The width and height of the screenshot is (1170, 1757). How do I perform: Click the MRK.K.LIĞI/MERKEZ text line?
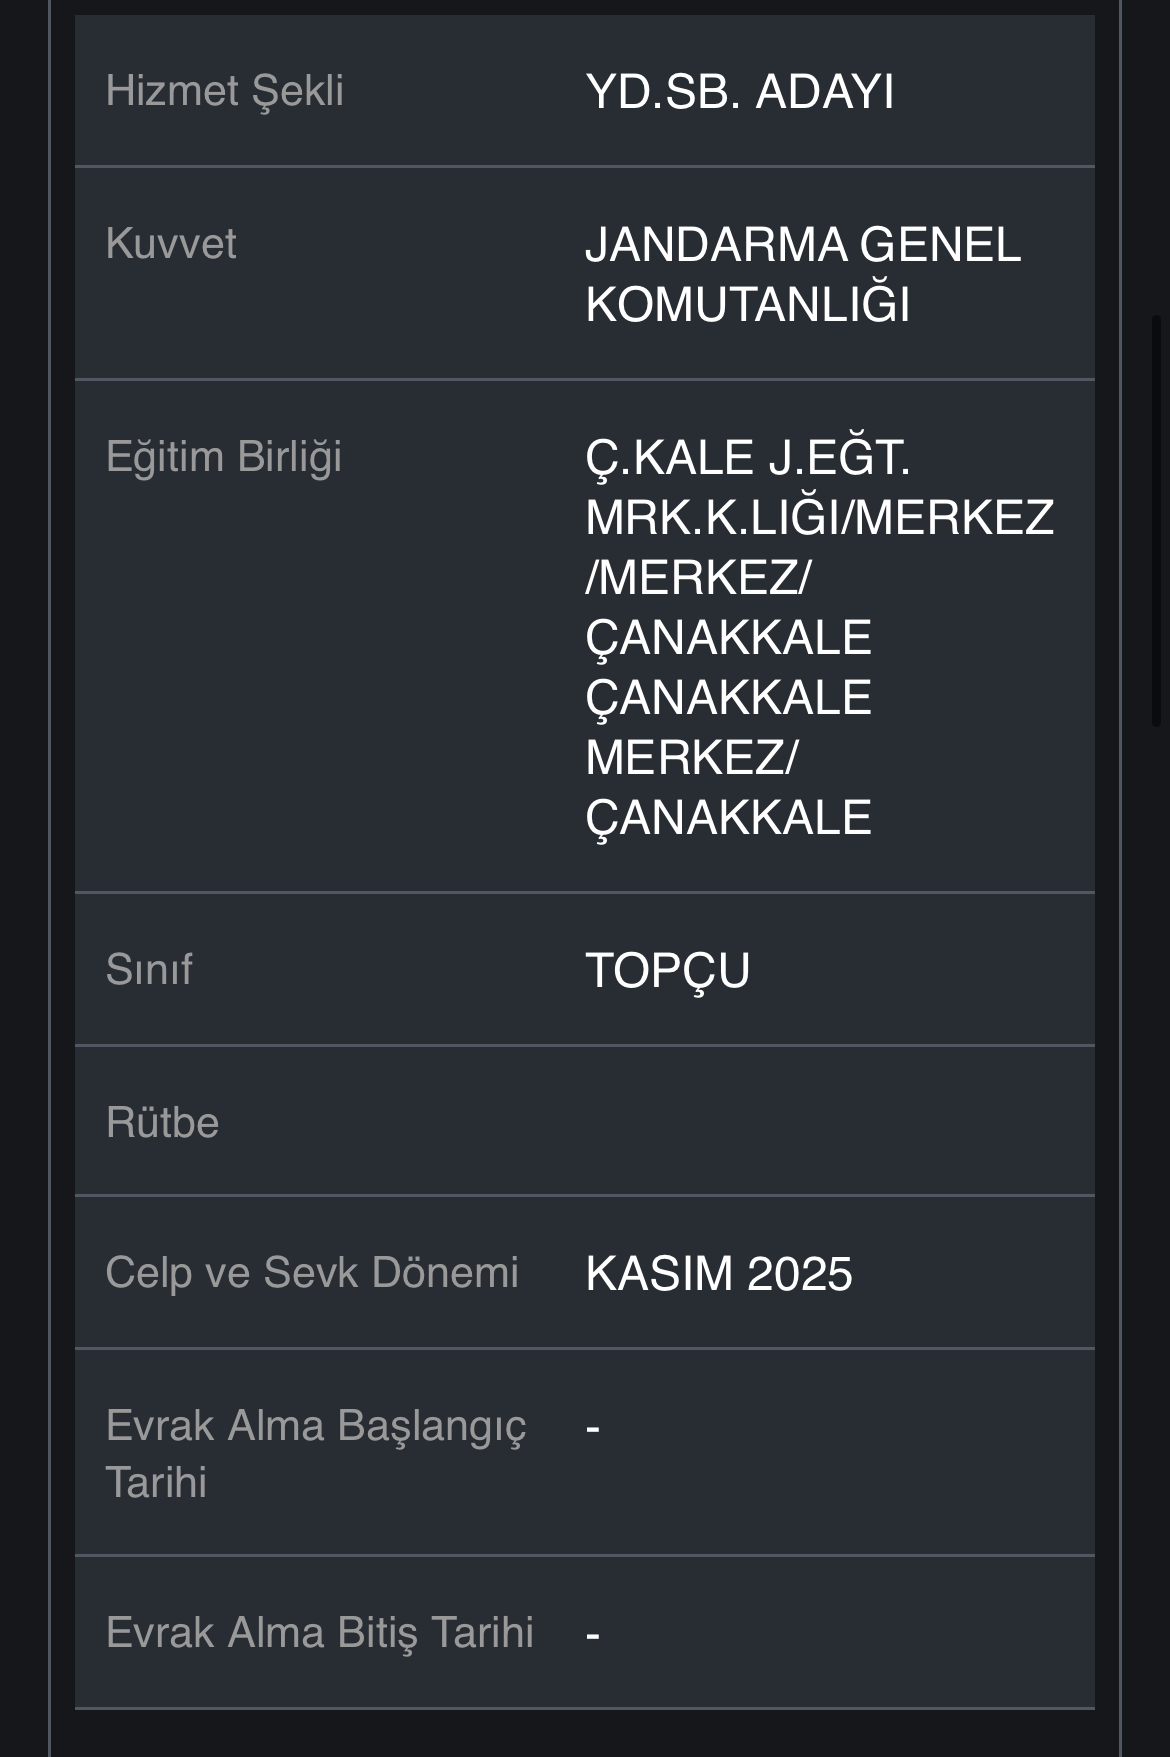(x=819, y=518)
